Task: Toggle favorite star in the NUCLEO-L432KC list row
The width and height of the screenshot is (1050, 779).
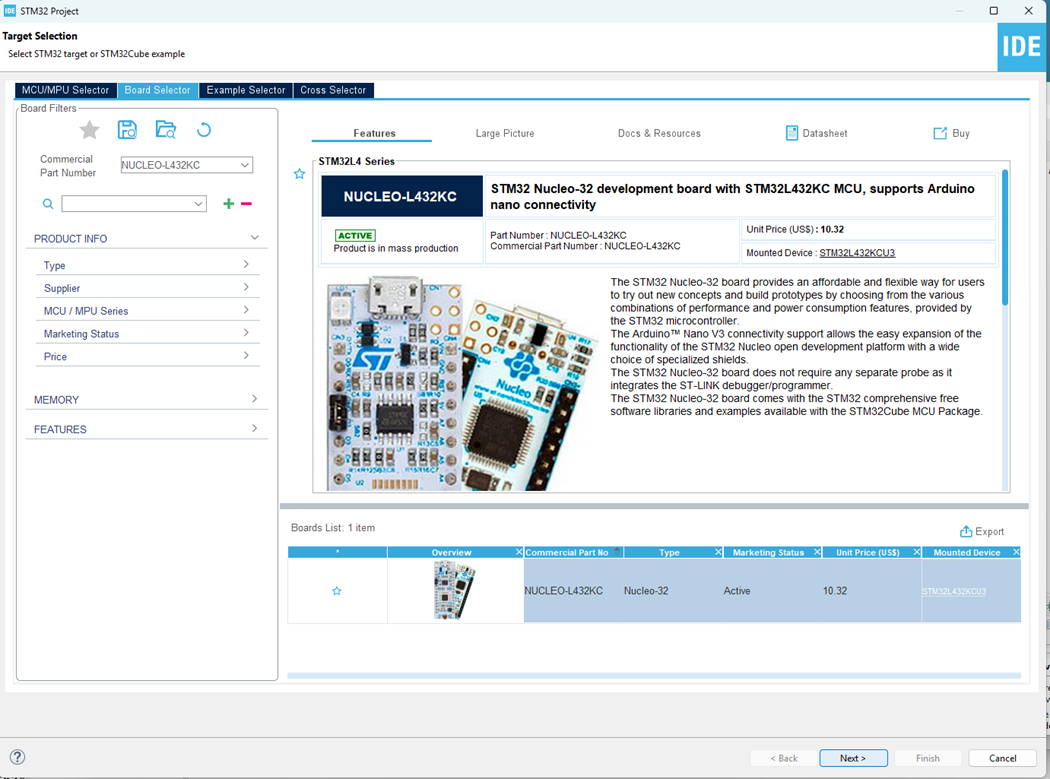Action: tap(337, 591)
